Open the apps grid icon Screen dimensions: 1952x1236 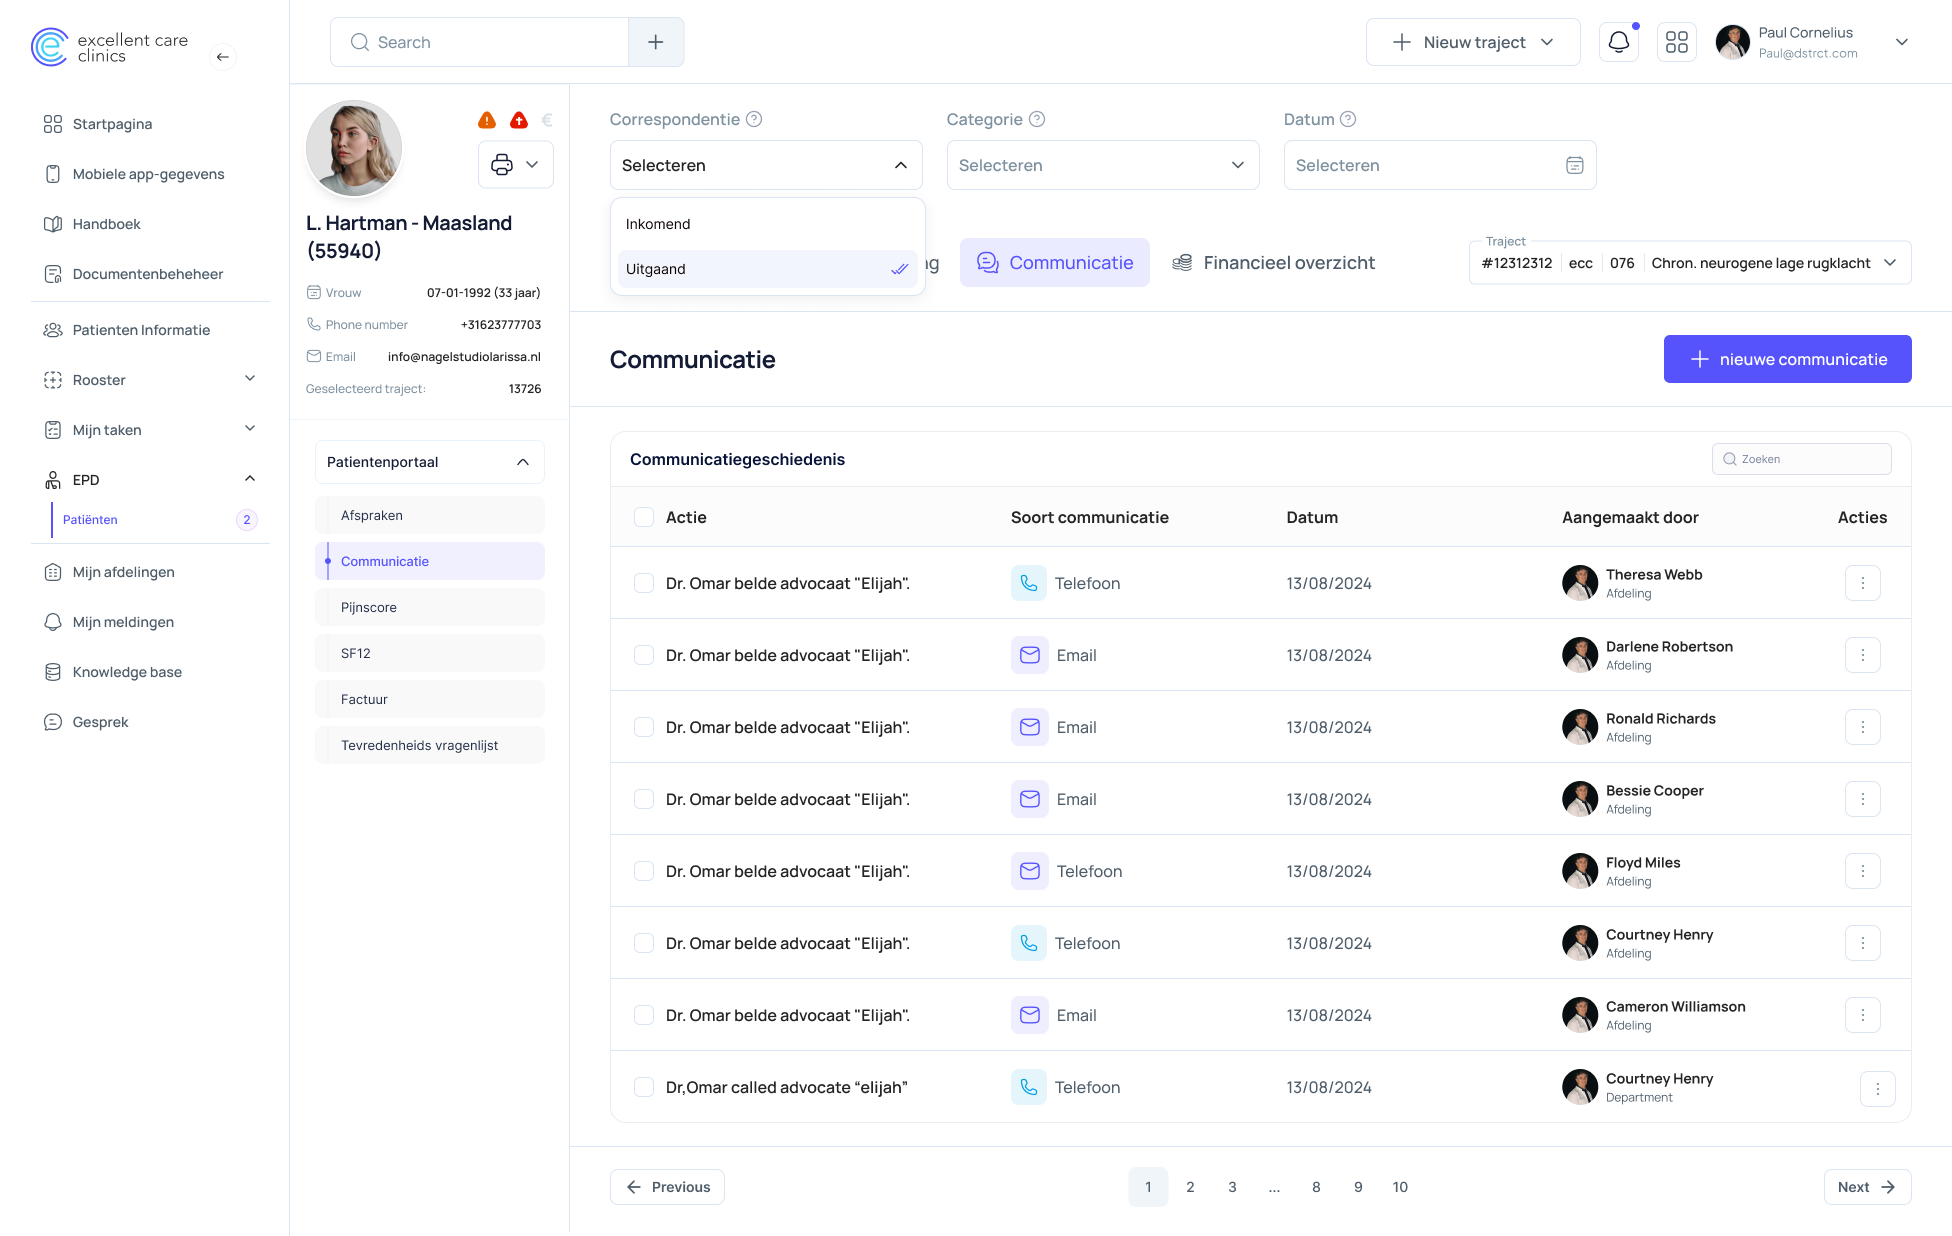coord(1676,42)
